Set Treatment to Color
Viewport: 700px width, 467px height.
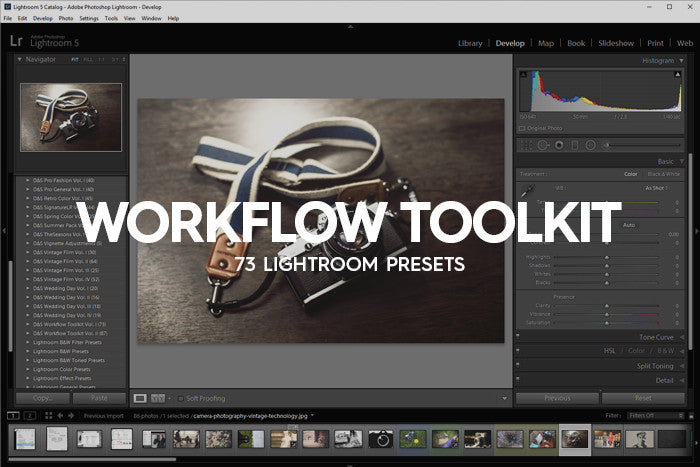click(x=630, y=174)
